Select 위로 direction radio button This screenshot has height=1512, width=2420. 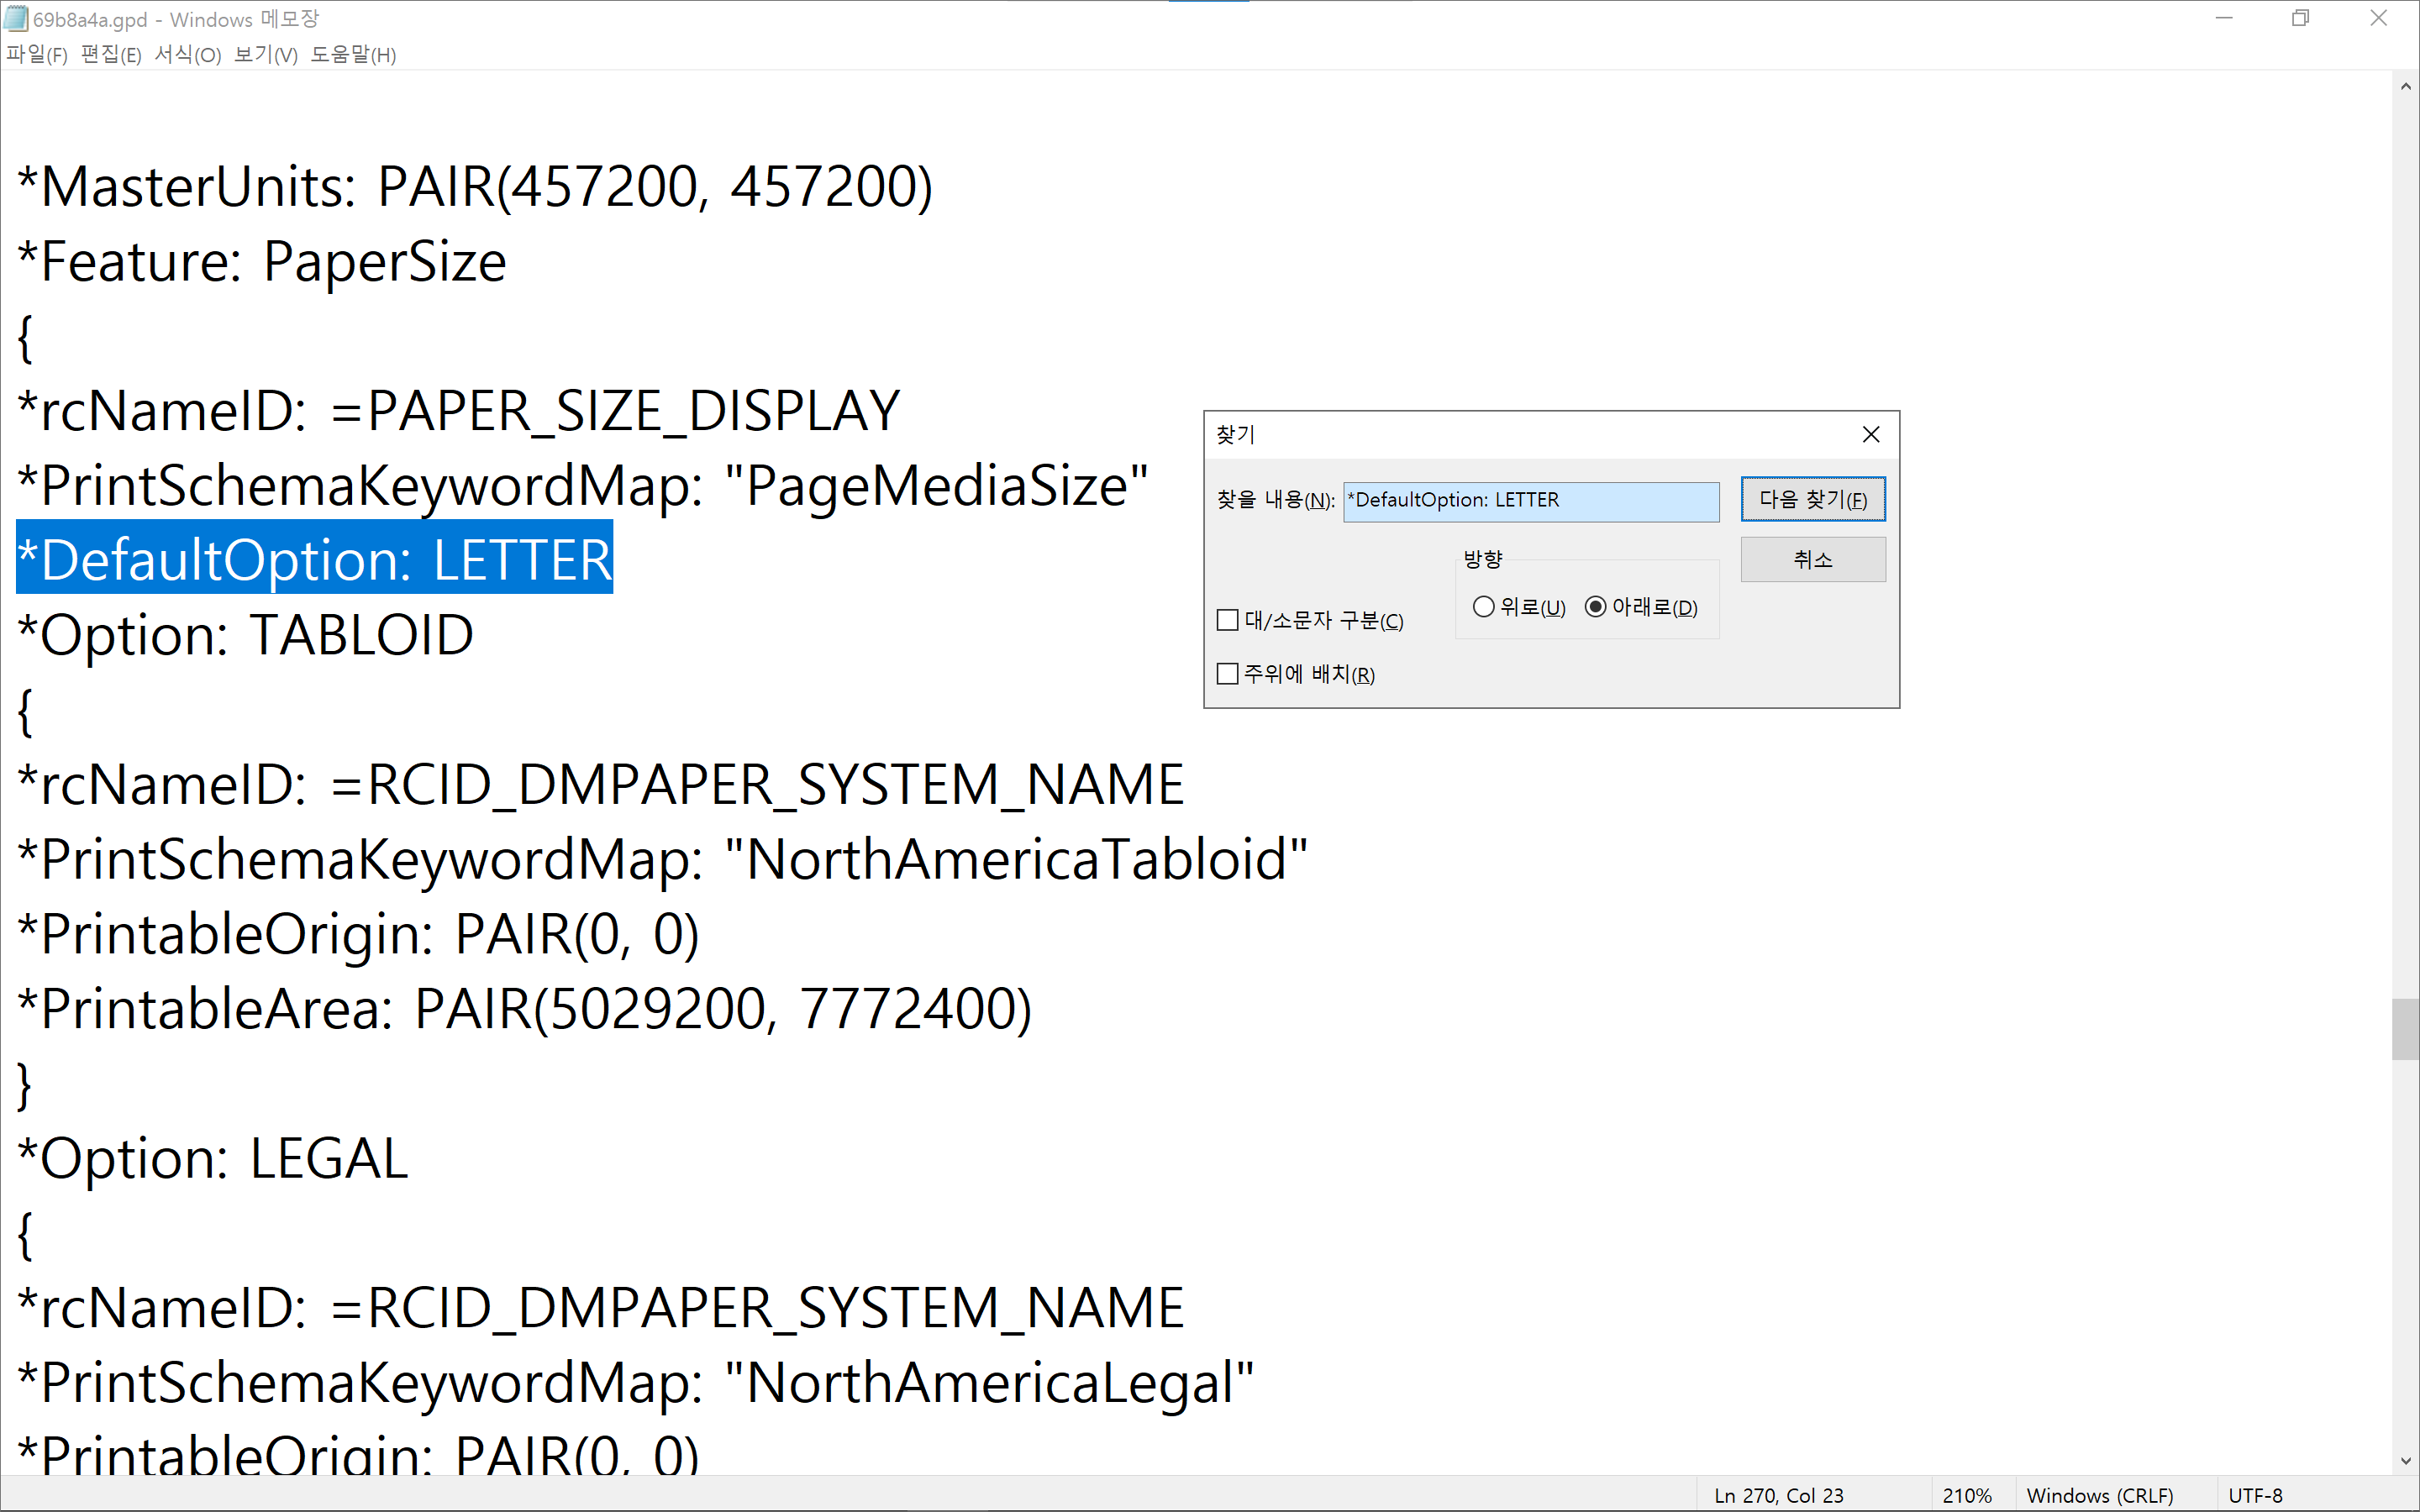coord(1484,607)
